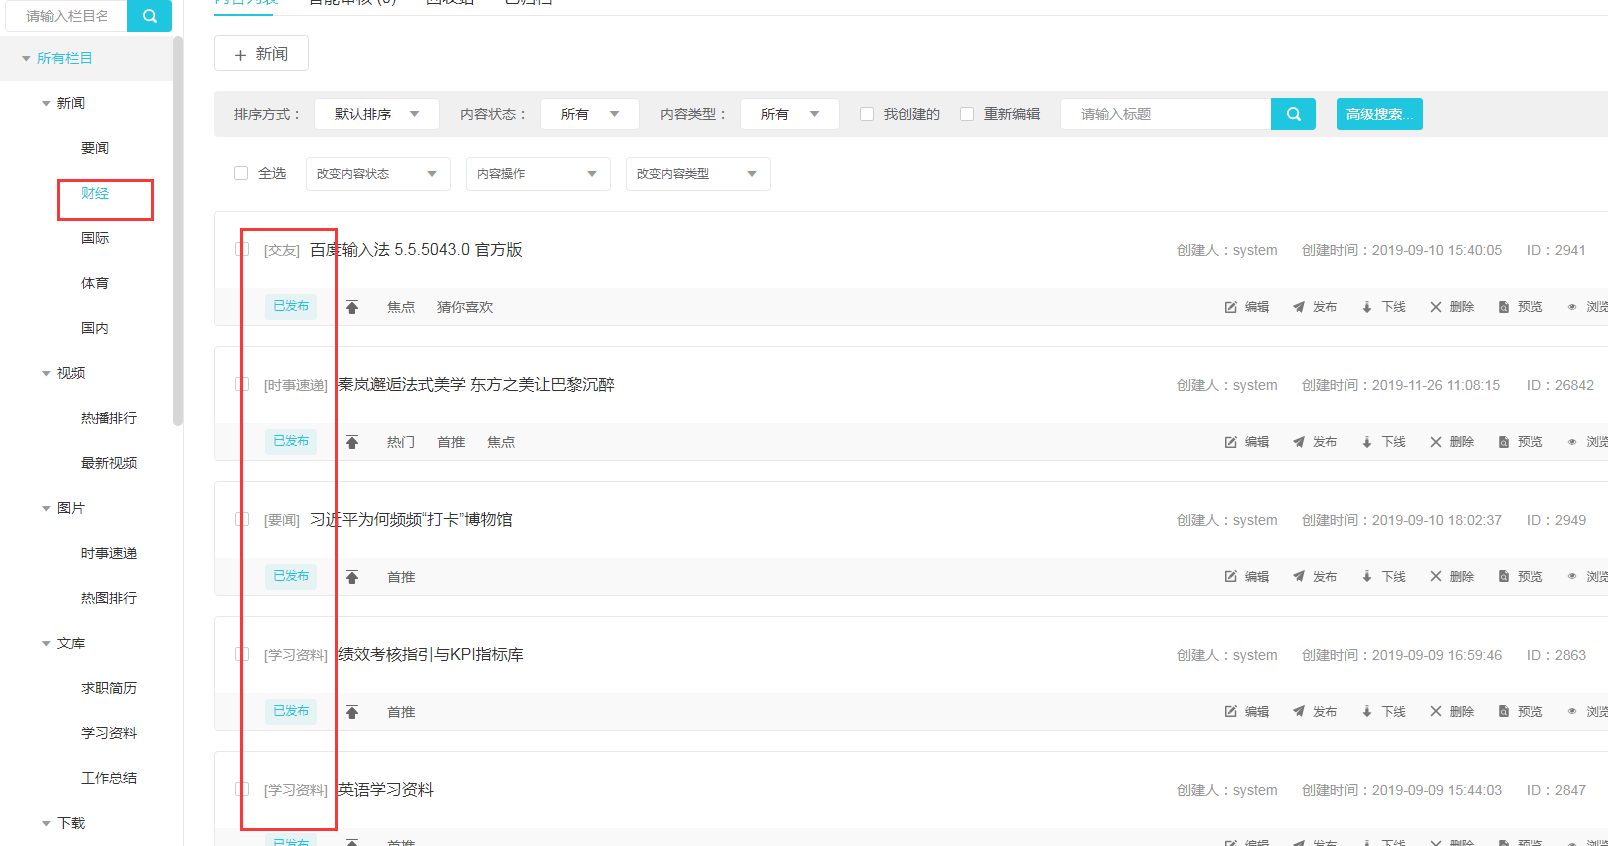
Task: Open 高级搜索 advanced search
Action: (1379, 114)
